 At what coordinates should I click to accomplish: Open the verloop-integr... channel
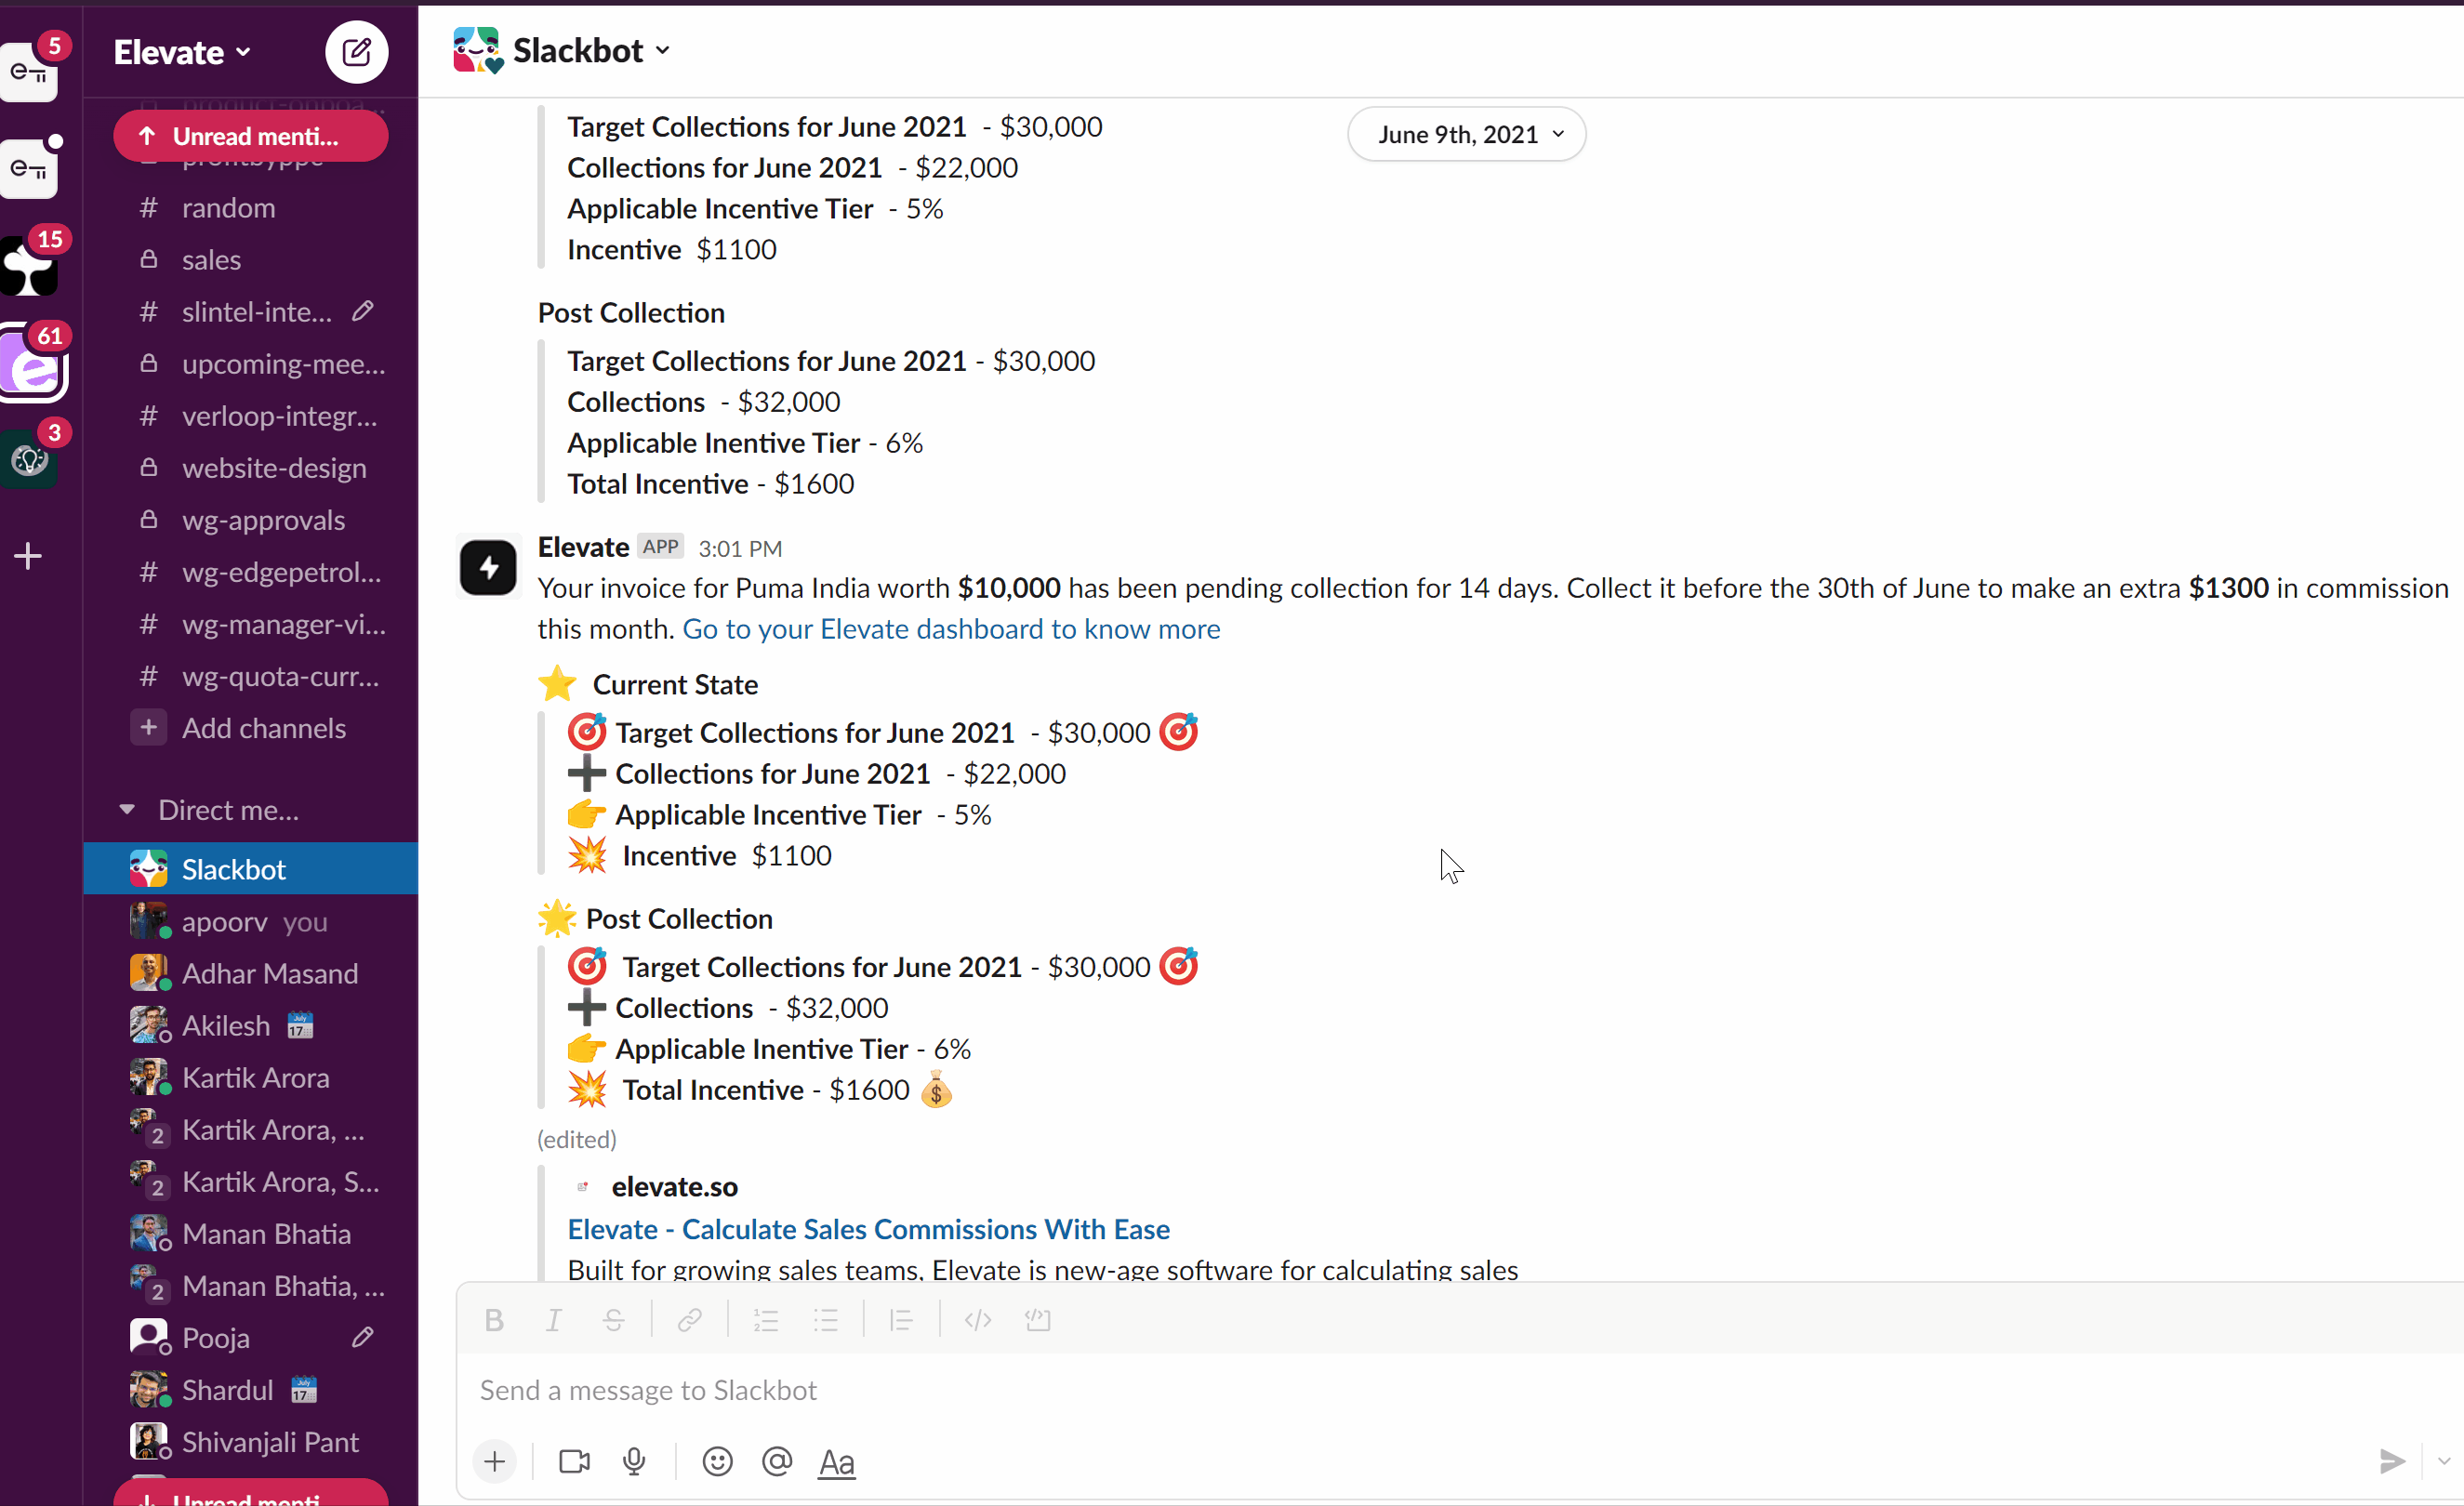pos(251,416)
